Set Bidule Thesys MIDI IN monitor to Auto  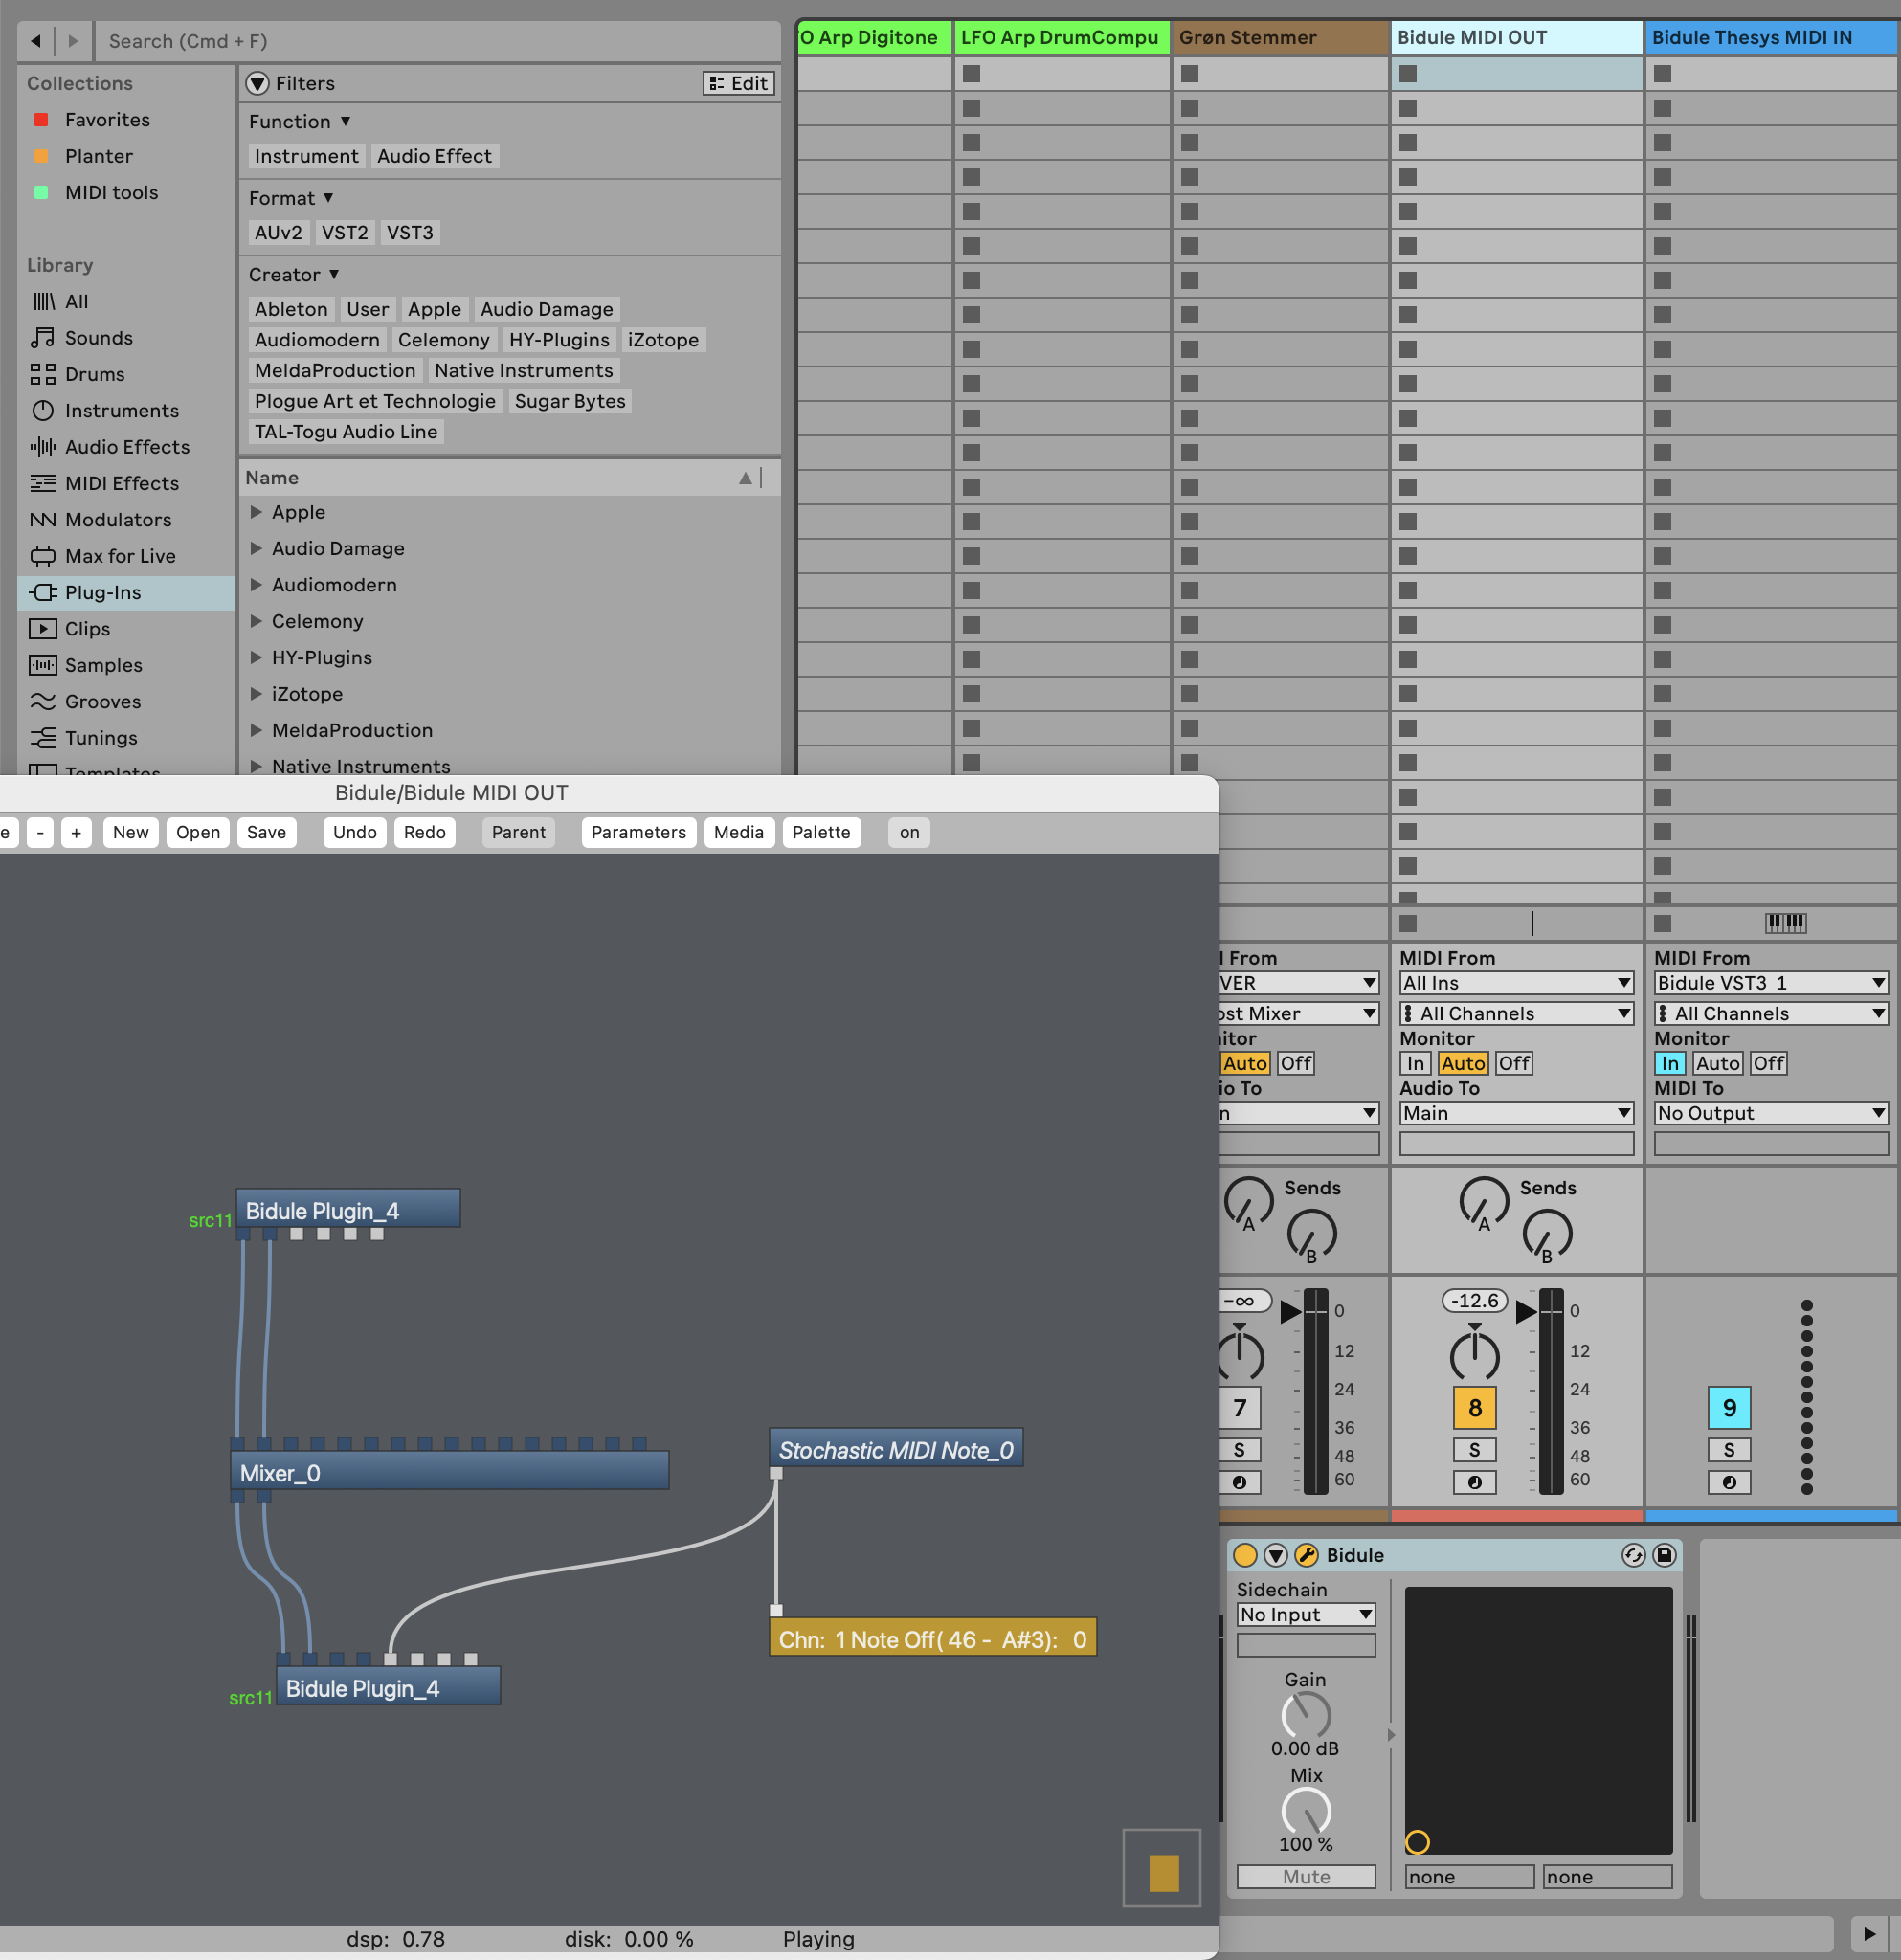pos(1717,1063)
